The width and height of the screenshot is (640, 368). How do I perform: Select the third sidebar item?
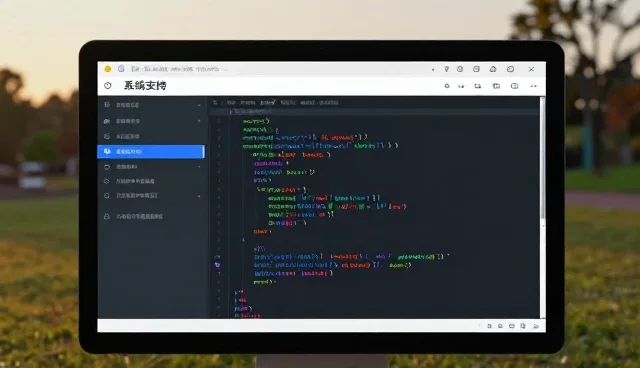point(151,136)
